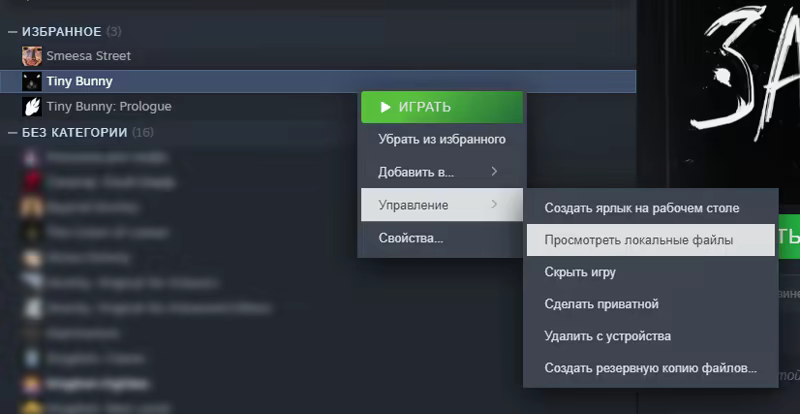Open Просмотреть локальные файлы
The image size is (800, 414).
click(638, 240)
